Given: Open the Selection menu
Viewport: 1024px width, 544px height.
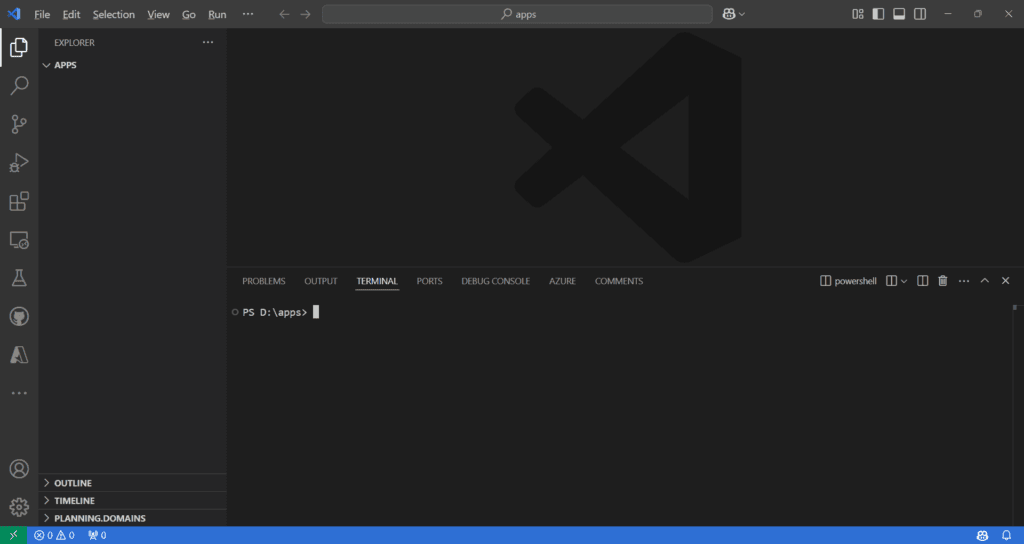Looking at the screenshot, I should [x=114, y=14].
